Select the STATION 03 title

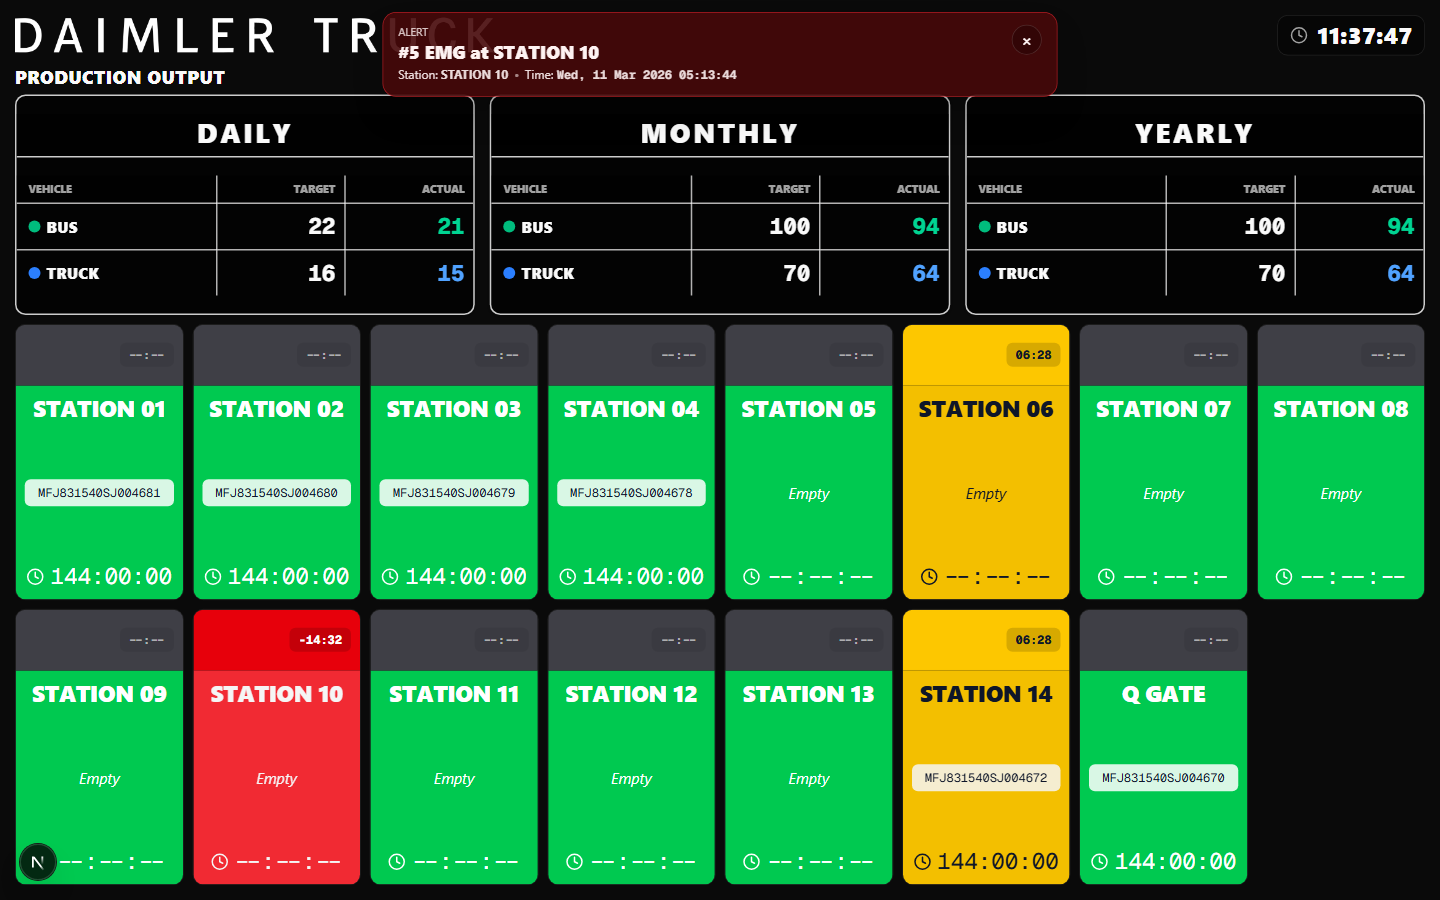pos(454,409)
